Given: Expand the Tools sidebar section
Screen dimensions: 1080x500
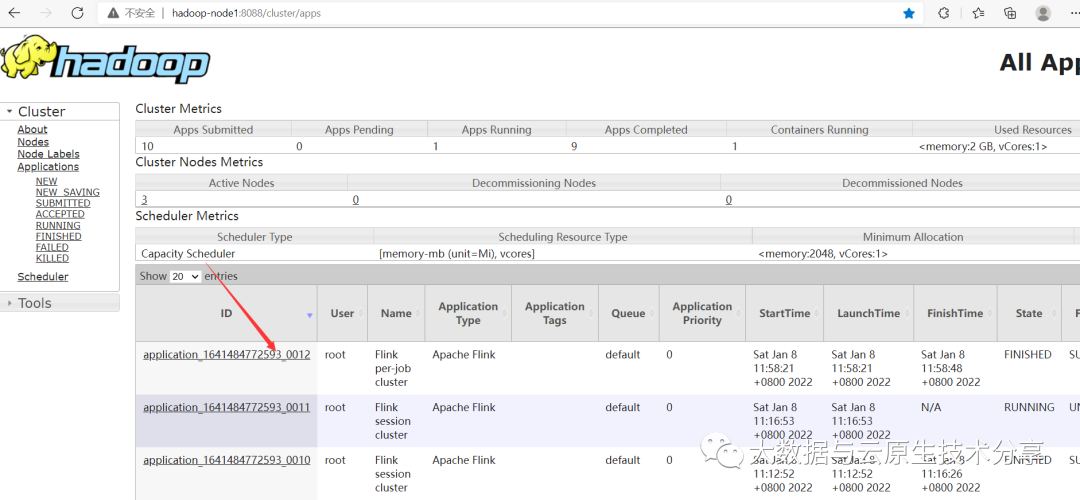Looking at the screenshot, I should (x=34, y=303).
